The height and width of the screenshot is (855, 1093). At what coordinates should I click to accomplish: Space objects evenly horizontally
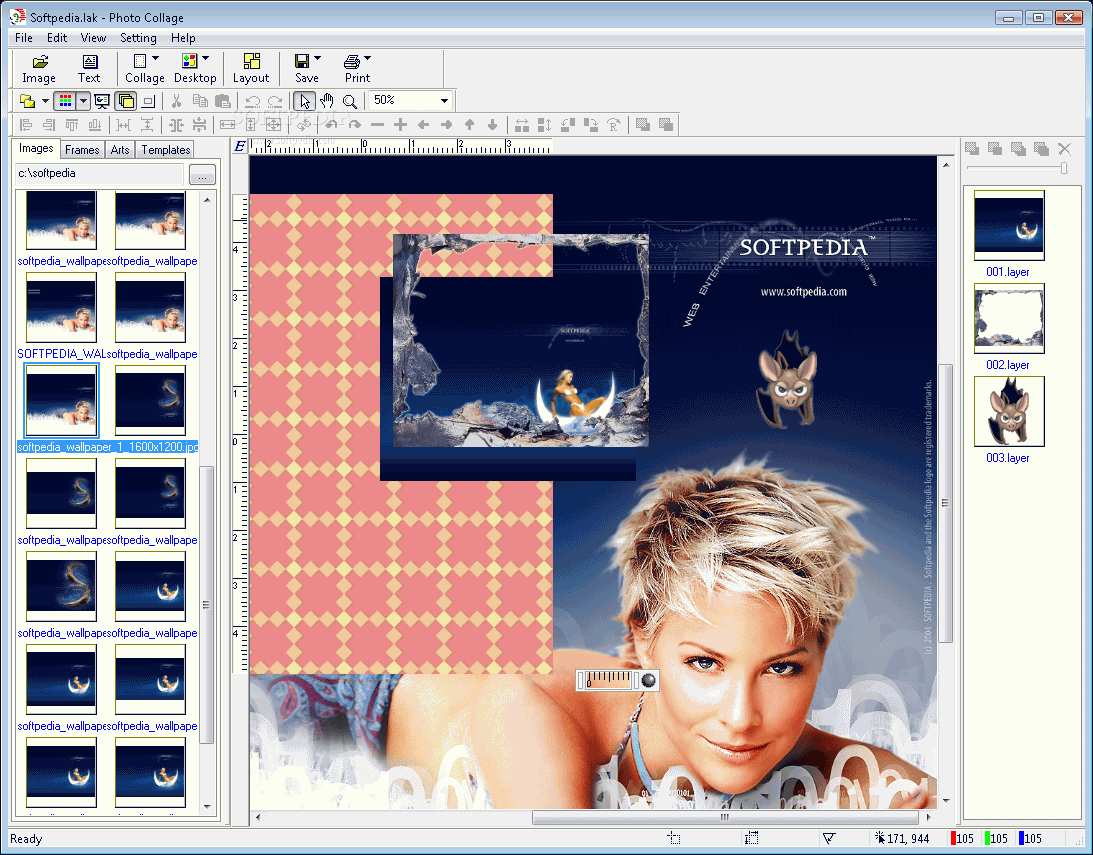coord(123,125)
